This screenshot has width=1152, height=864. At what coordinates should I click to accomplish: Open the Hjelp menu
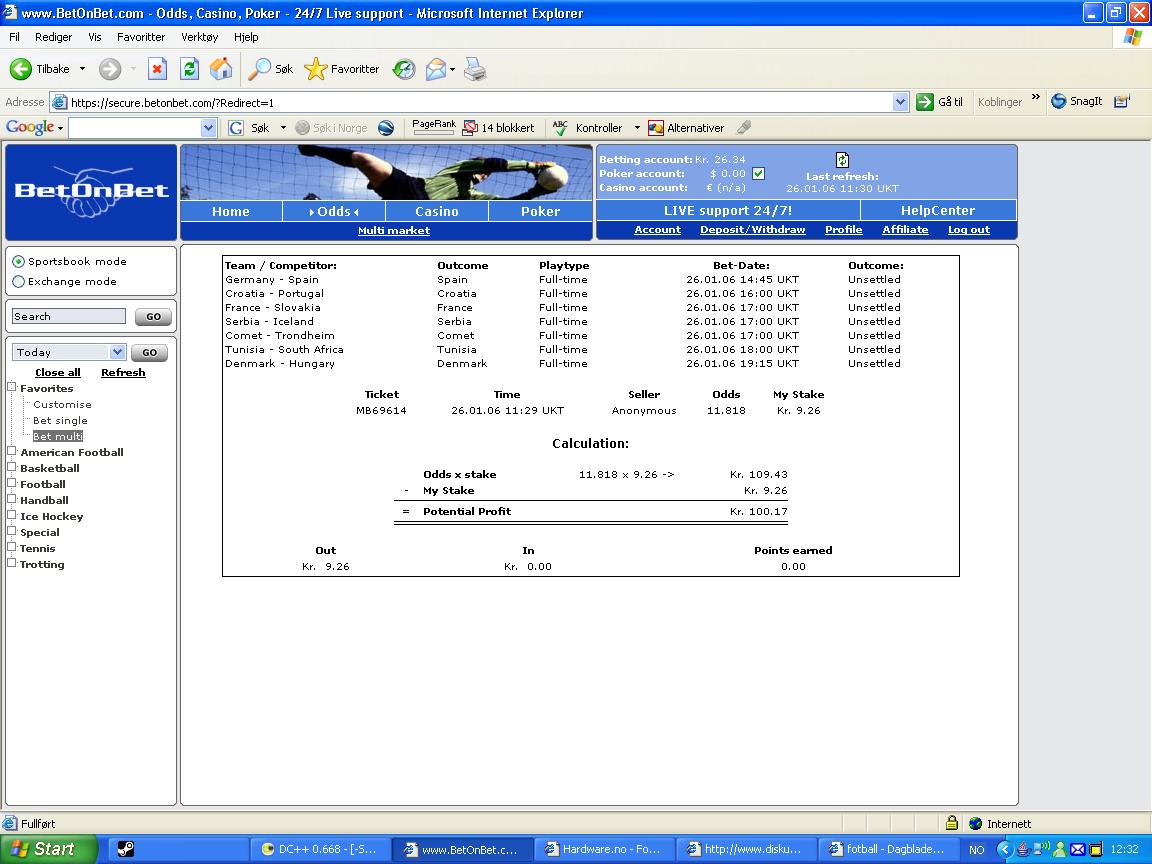click(x=246, y=37)
